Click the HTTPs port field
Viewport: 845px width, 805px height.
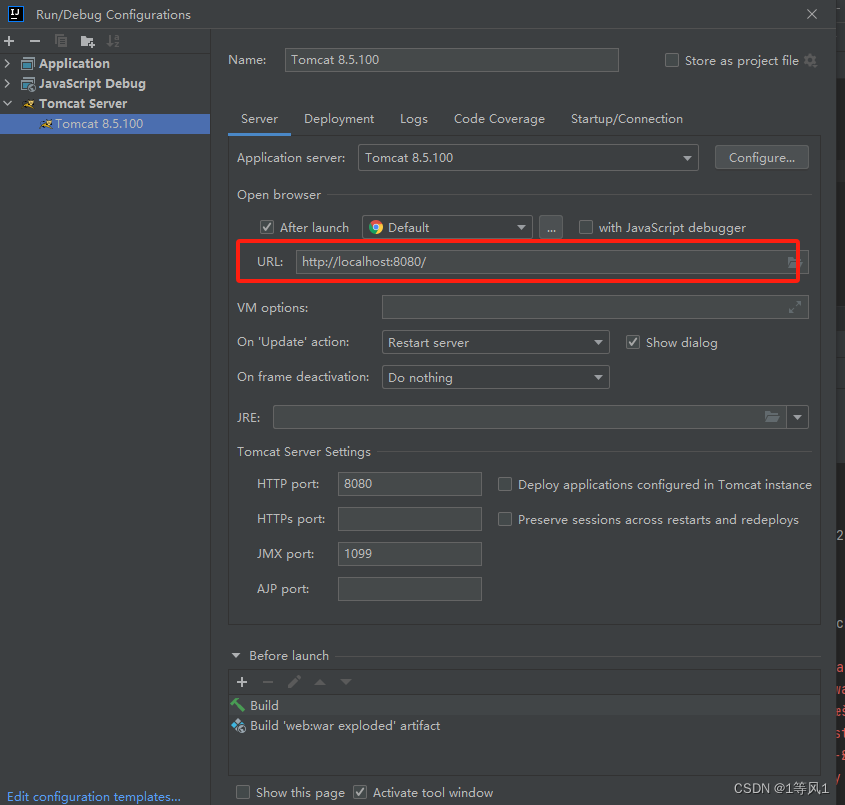[x=410, y=519]
